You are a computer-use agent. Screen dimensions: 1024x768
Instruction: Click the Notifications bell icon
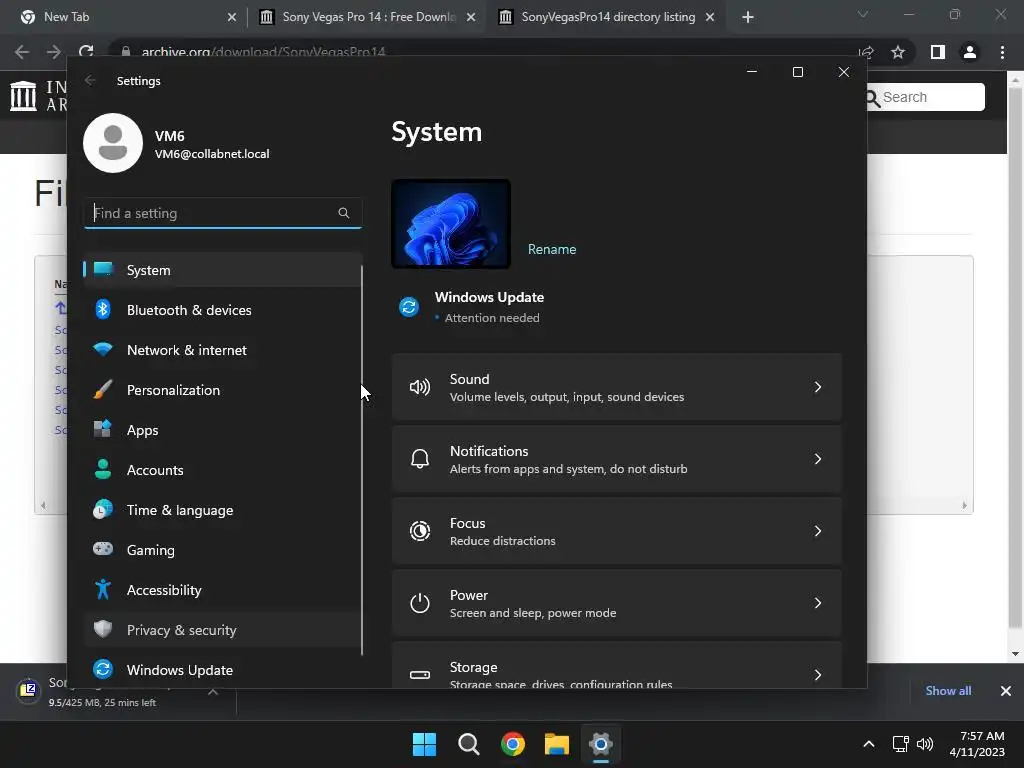419,459
